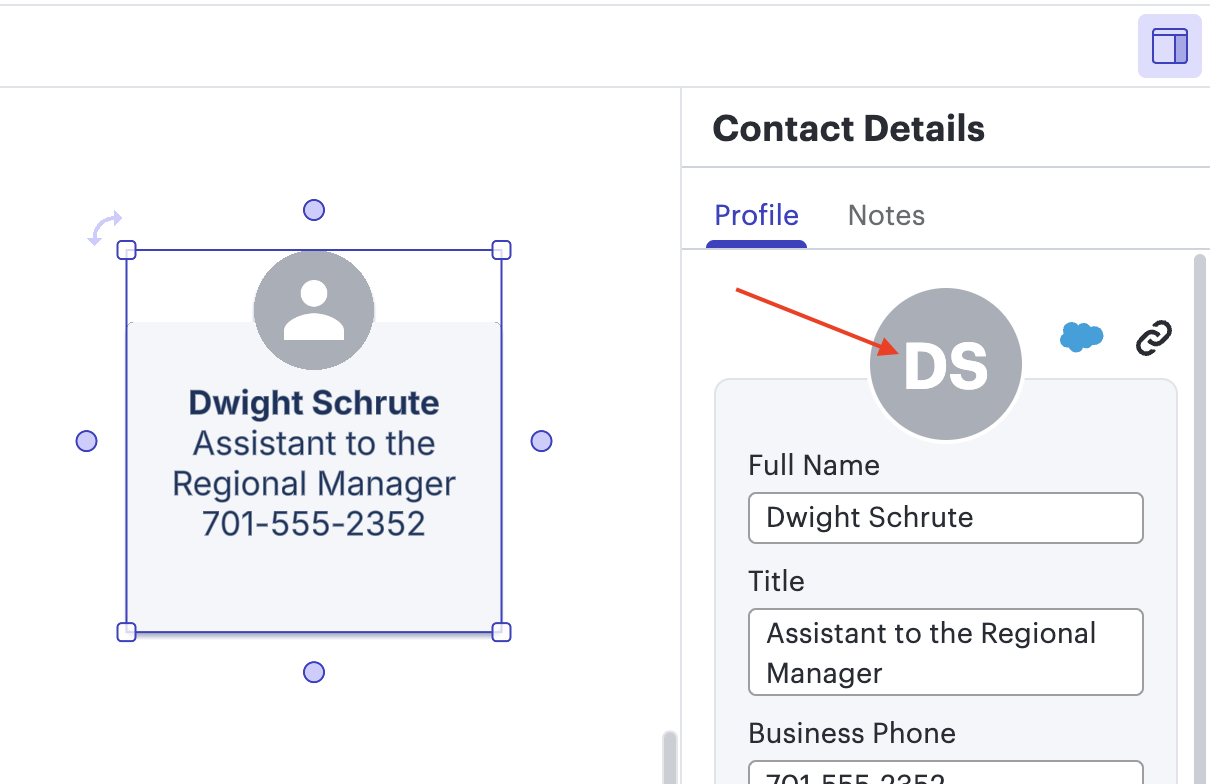Viewport: 1210px width, 784px height.
Task: Select the DS avatar circle
Action: pos(945,363)
